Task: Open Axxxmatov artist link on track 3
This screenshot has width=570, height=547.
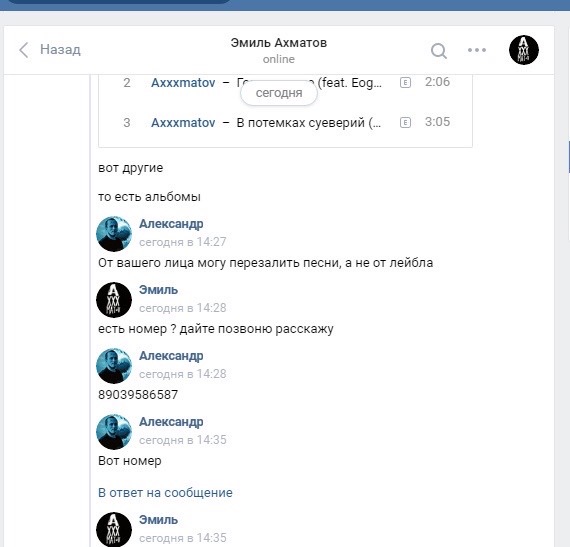Action: [183, 123]
